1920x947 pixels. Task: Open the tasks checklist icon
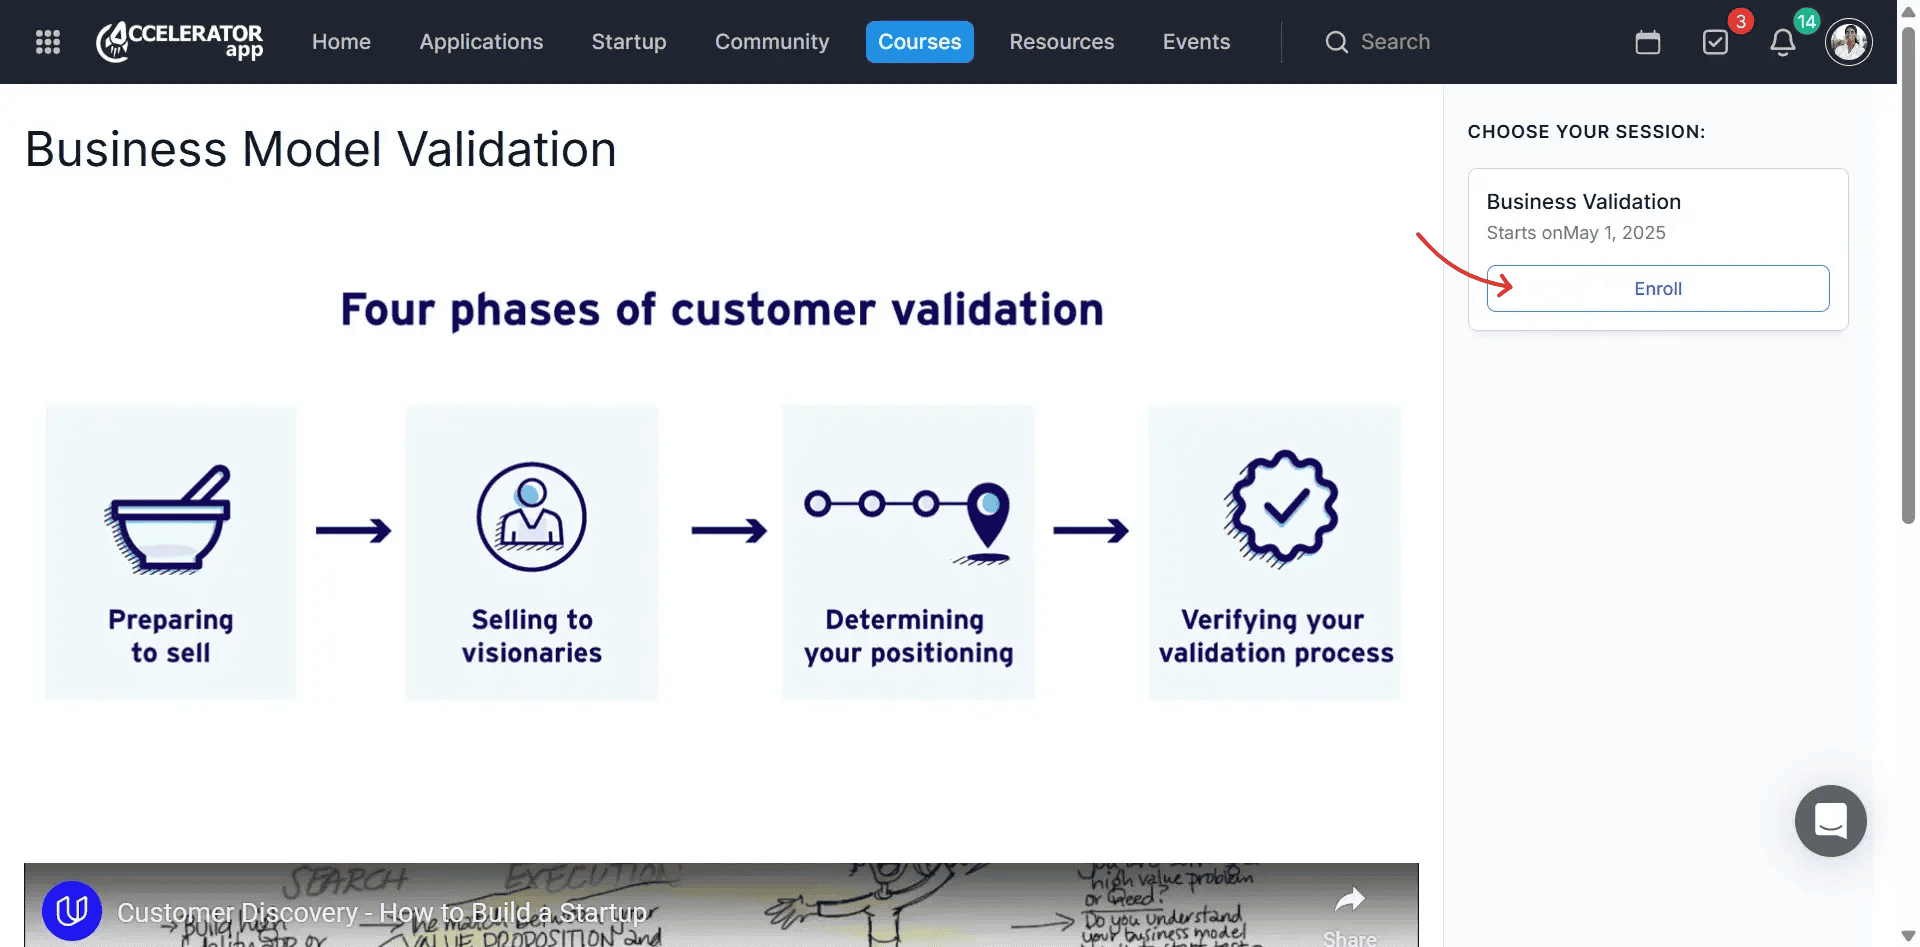click(x=1715, y=42)
